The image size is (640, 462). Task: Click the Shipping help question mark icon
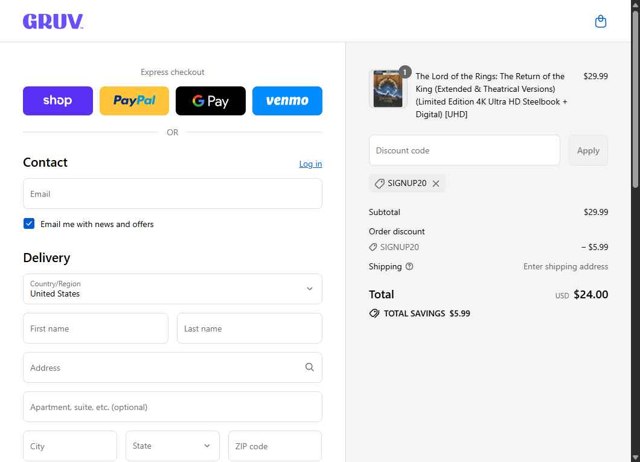point(409,267)
